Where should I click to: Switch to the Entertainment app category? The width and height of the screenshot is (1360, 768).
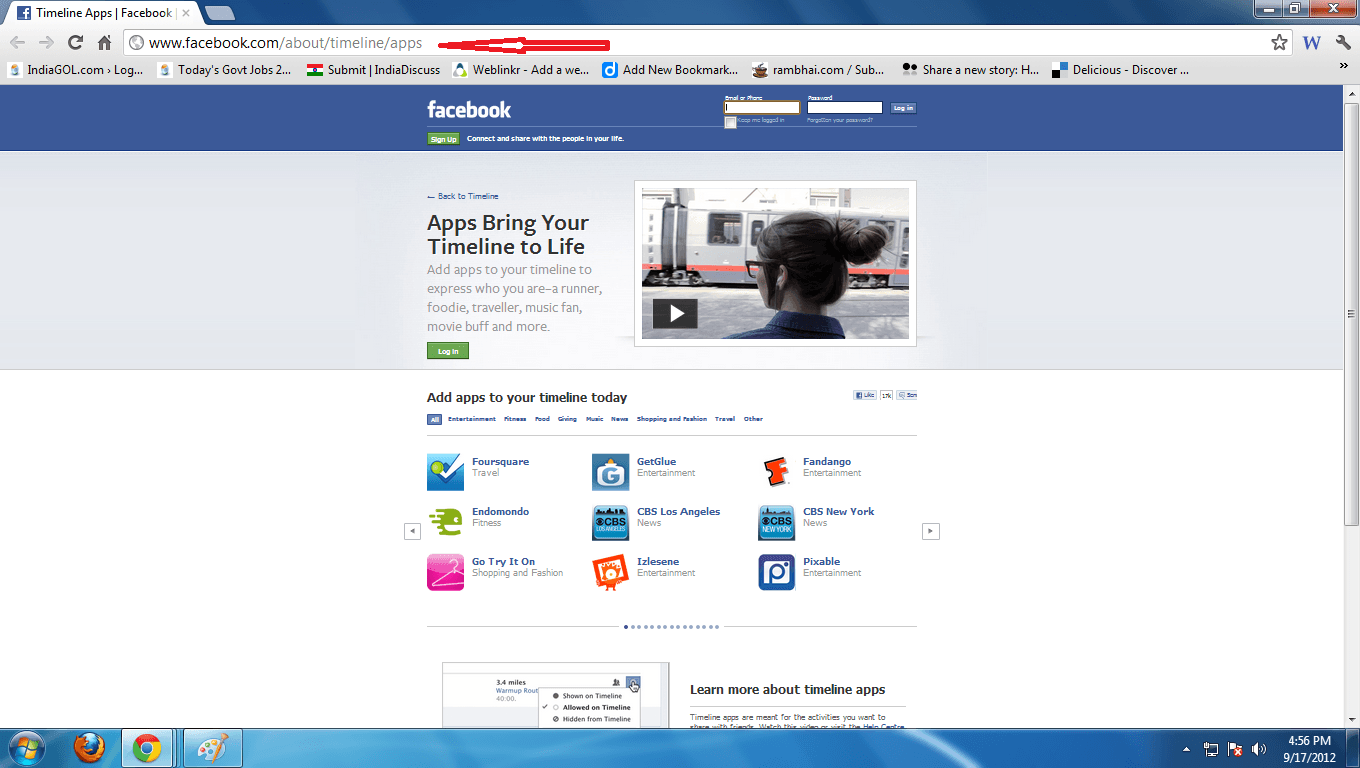(470, 419)
